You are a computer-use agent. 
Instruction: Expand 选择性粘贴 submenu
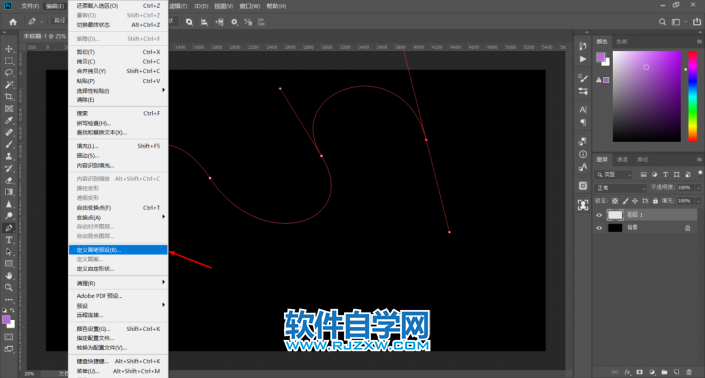tap(118, 90)
